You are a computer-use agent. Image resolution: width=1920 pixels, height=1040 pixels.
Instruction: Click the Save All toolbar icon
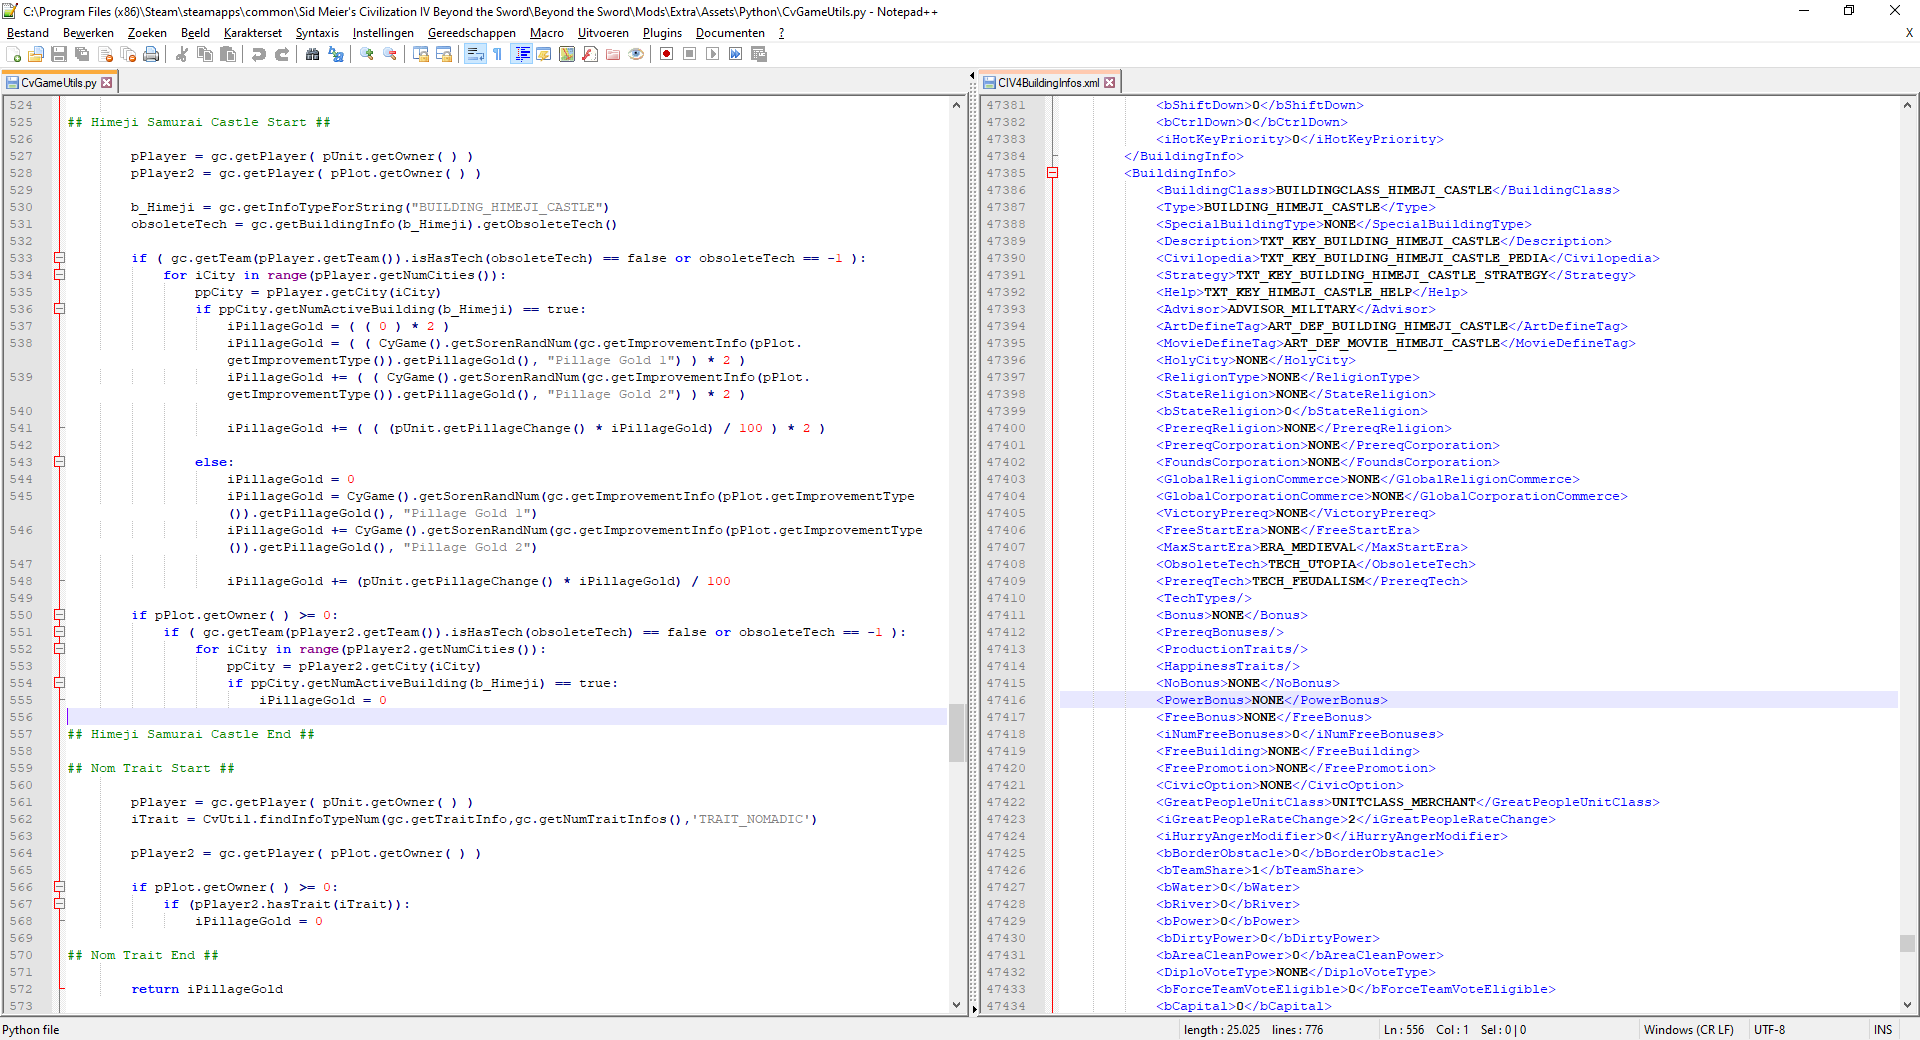click(x=82, y=54)
